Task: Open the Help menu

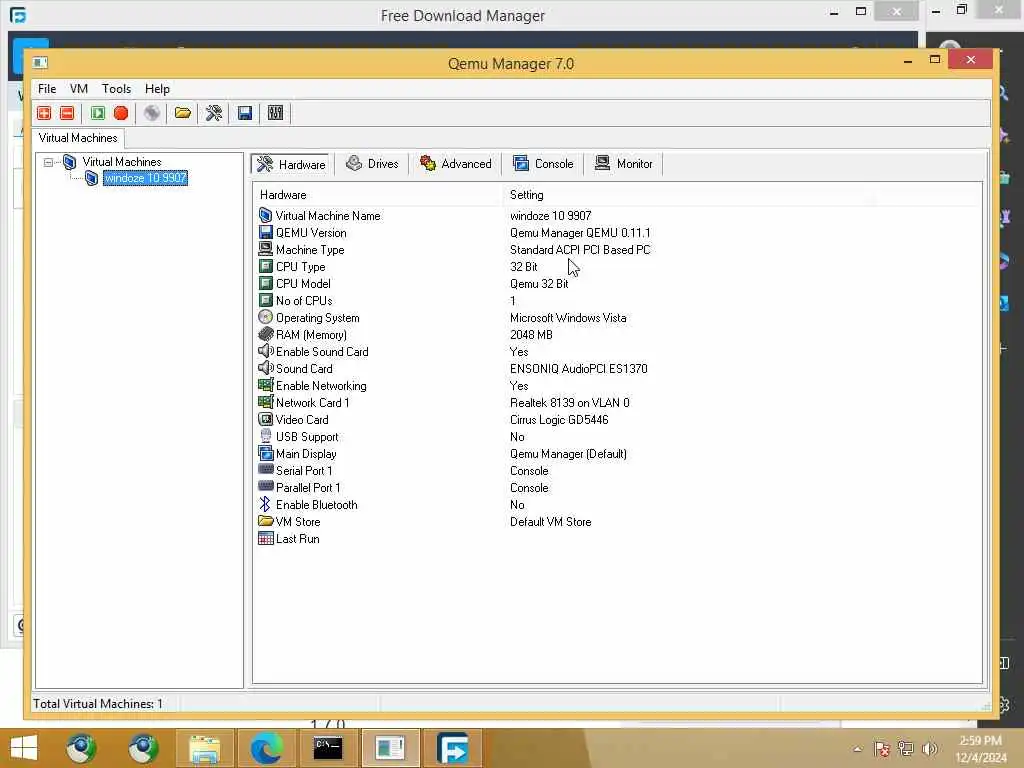Action: coord(157,89)
